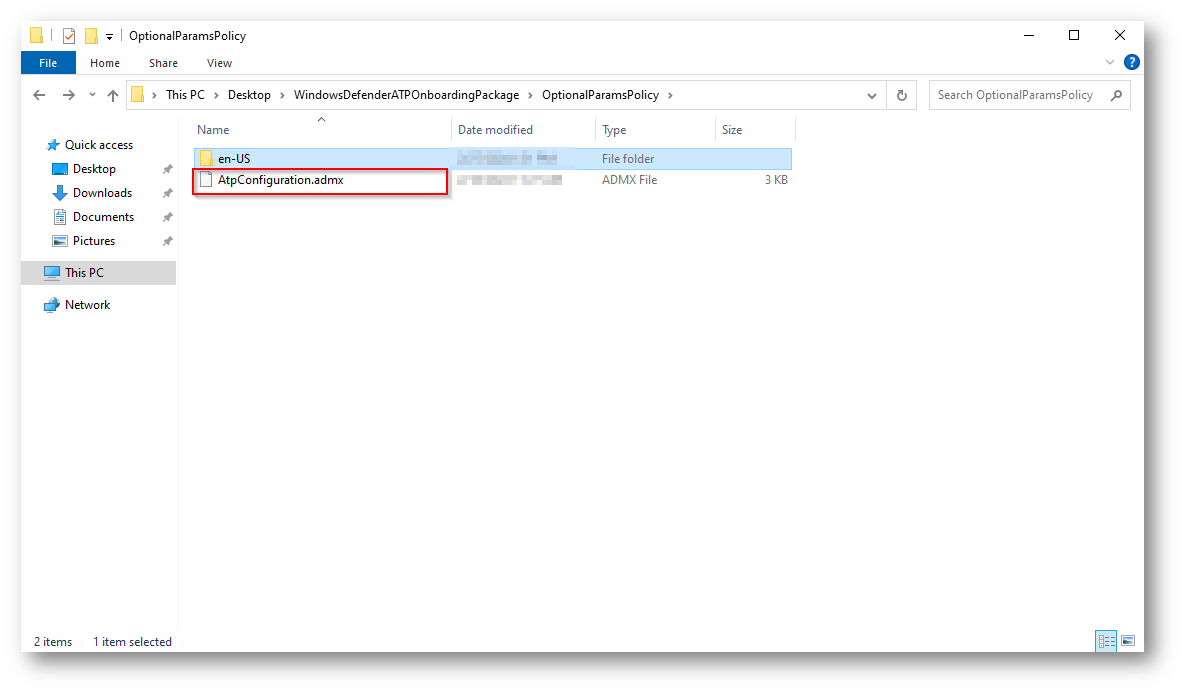Open Documents in the navigation pane
Screen dimensions: 1186x694
[x=103, y=217]
